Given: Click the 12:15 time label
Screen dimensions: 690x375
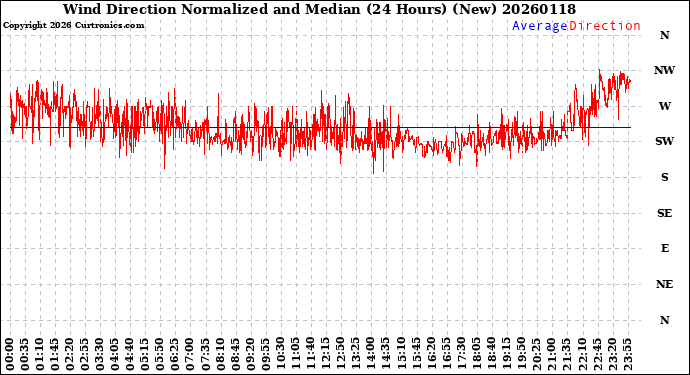Looking at the screenshot, I should [325, 355].
